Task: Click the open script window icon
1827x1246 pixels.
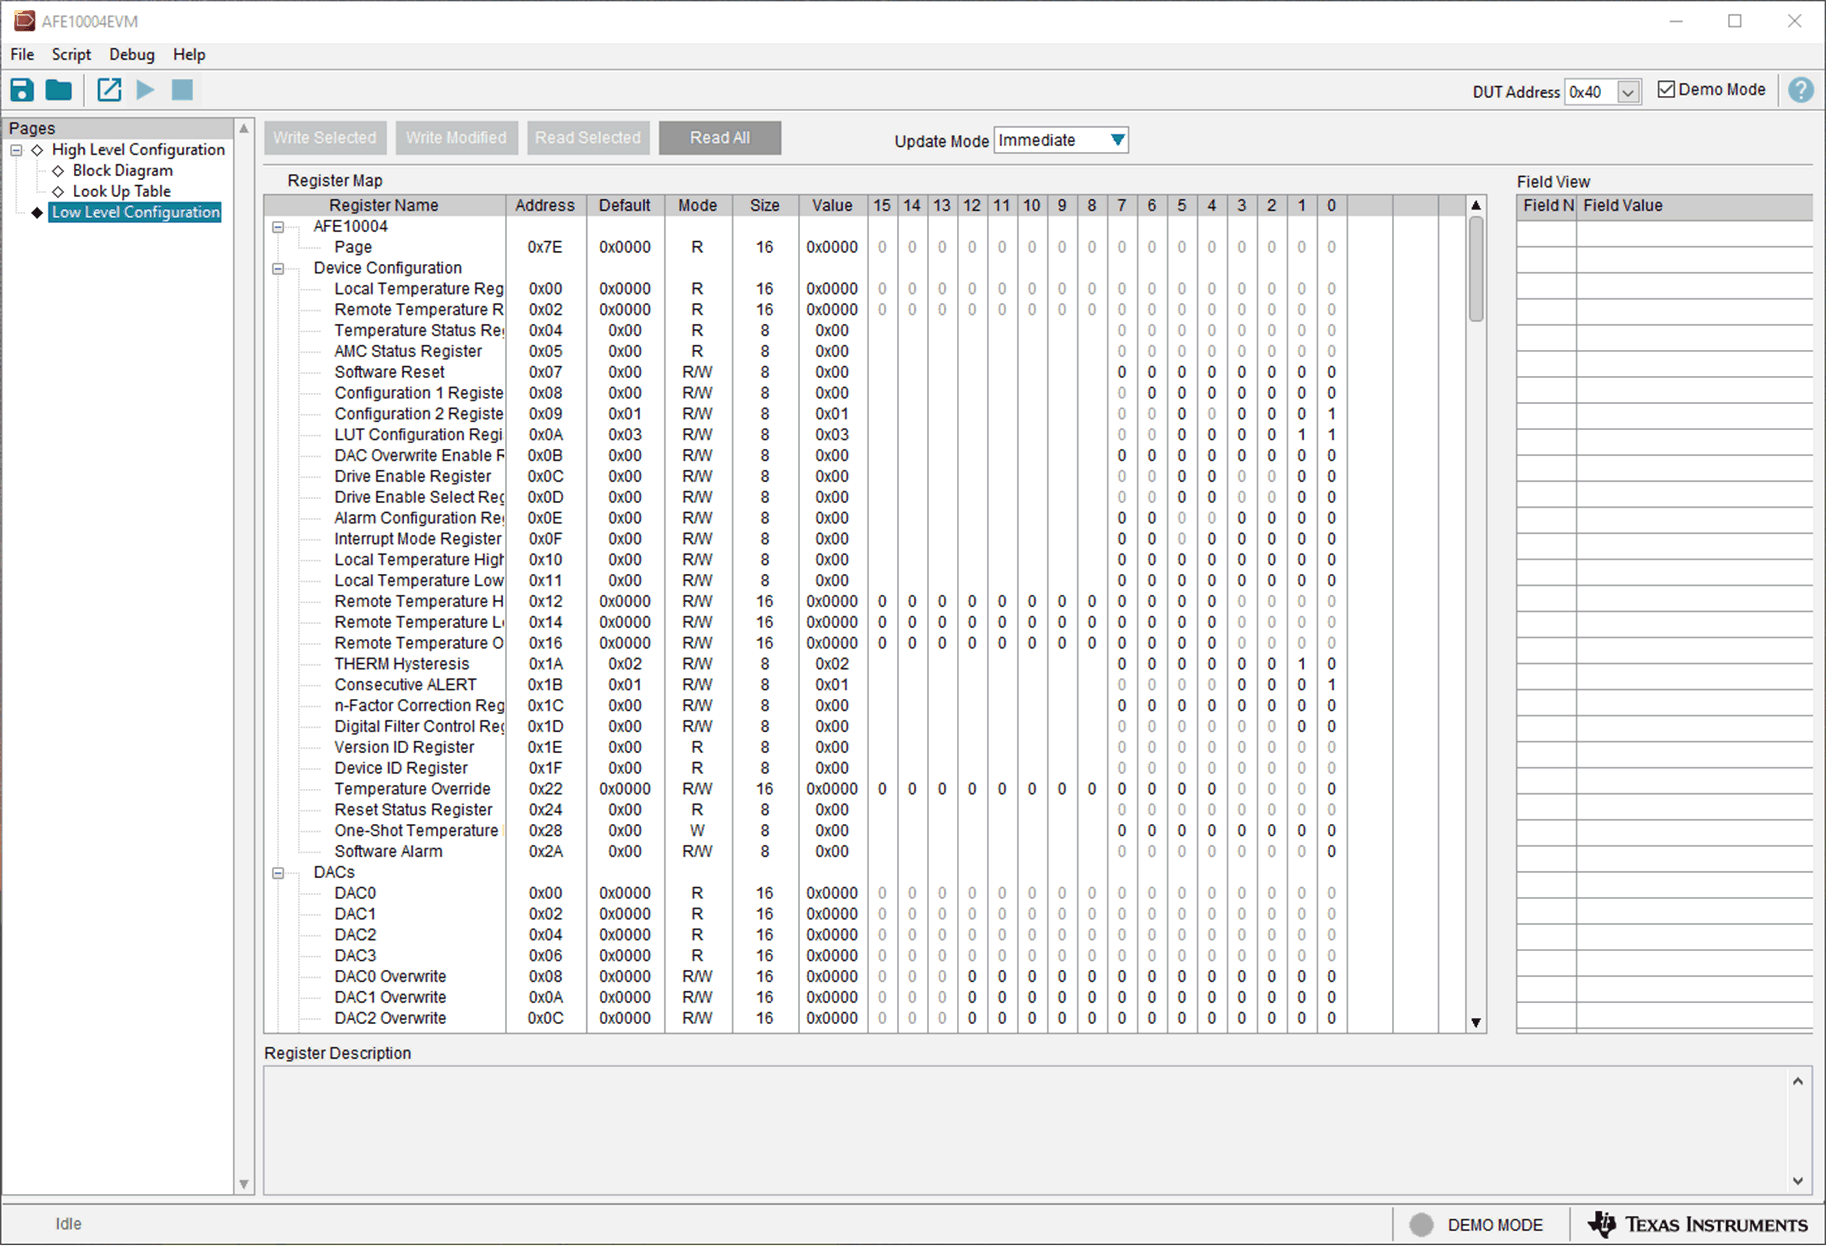Action: pyautogui.click(x=108, y=89)
